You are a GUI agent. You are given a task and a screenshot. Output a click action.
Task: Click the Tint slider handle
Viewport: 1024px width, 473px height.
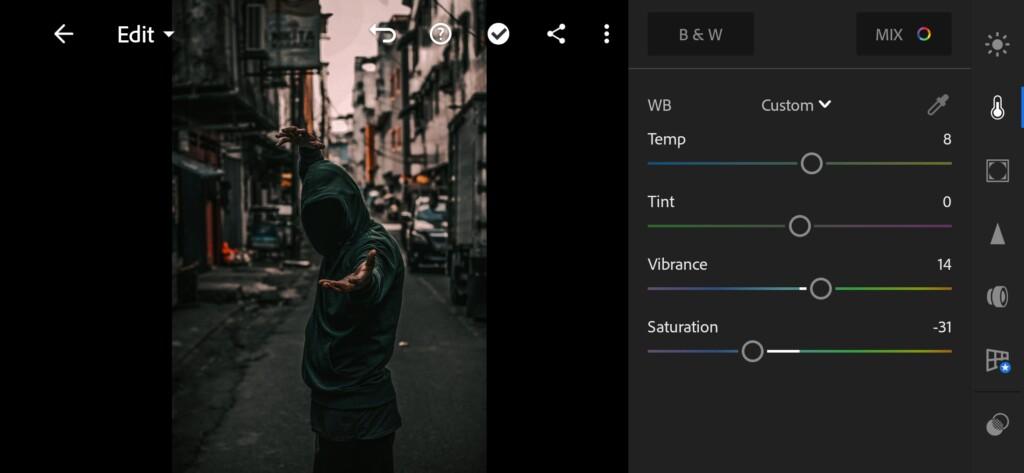click(x=800, y=226)
